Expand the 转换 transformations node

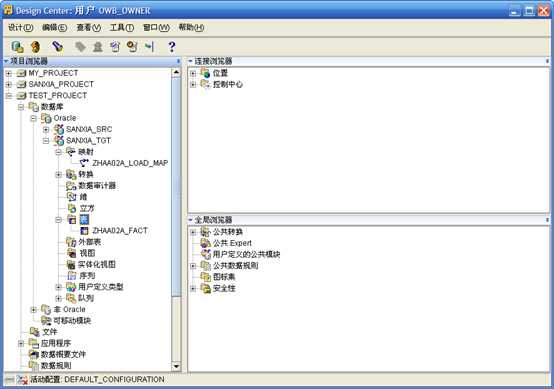click(x=58, y=175)
